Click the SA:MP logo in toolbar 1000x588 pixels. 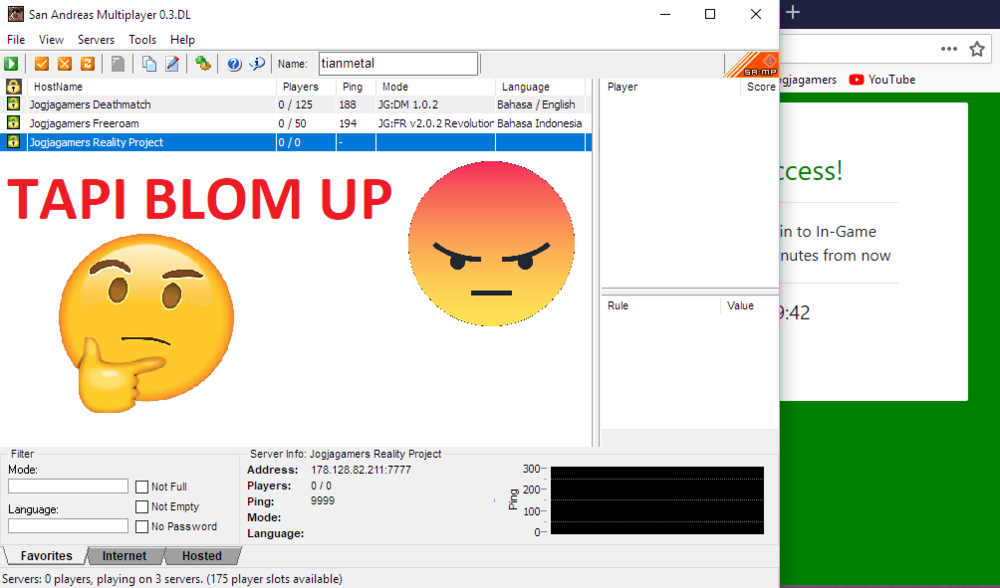click(751, 64)
